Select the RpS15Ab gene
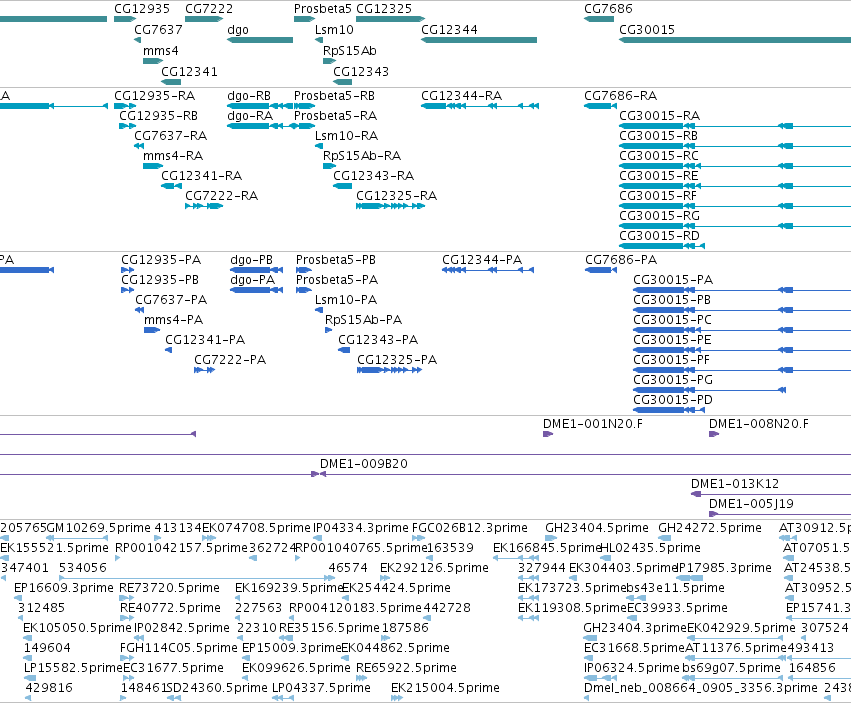Viewport: 851px width, 703px height. click(x=329, y=61)
